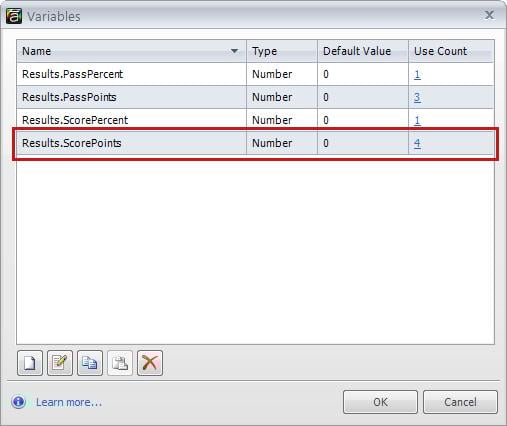This screenshot has width=507, height=426.
Task: Open use count 1 for Results.PassPercent
Action: (x=417, y=74)
